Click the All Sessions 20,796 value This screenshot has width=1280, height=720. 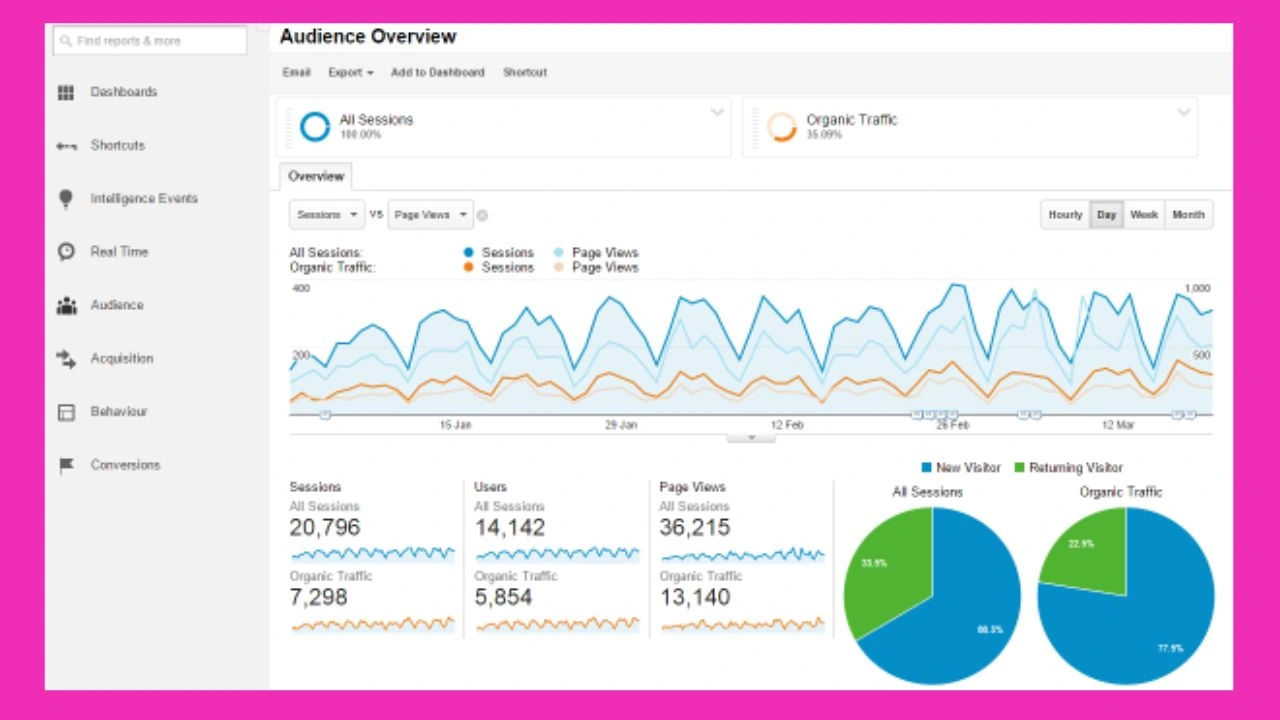point(325,528)
